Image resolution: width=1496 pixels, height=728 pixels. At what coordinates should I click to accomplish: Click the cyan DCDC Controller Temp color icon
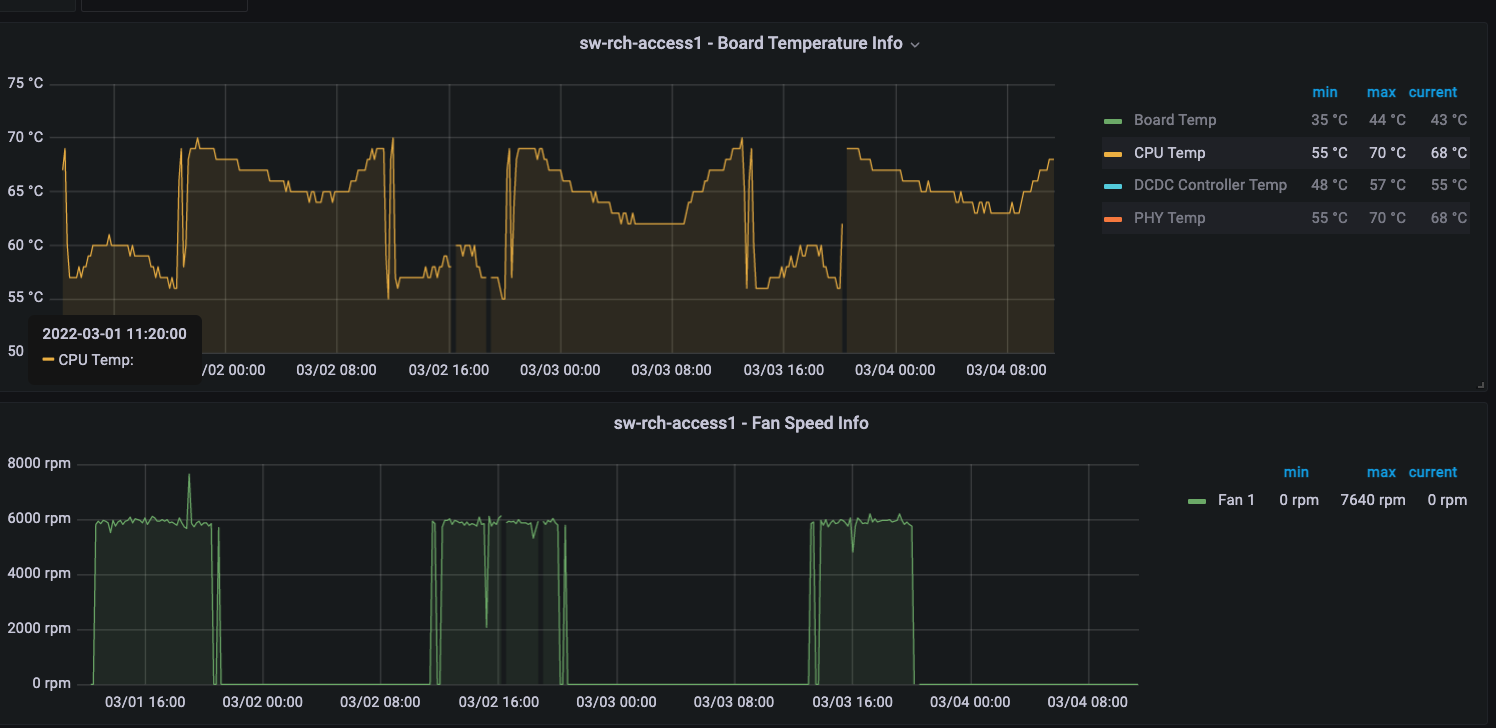[x=1113, y=186]
